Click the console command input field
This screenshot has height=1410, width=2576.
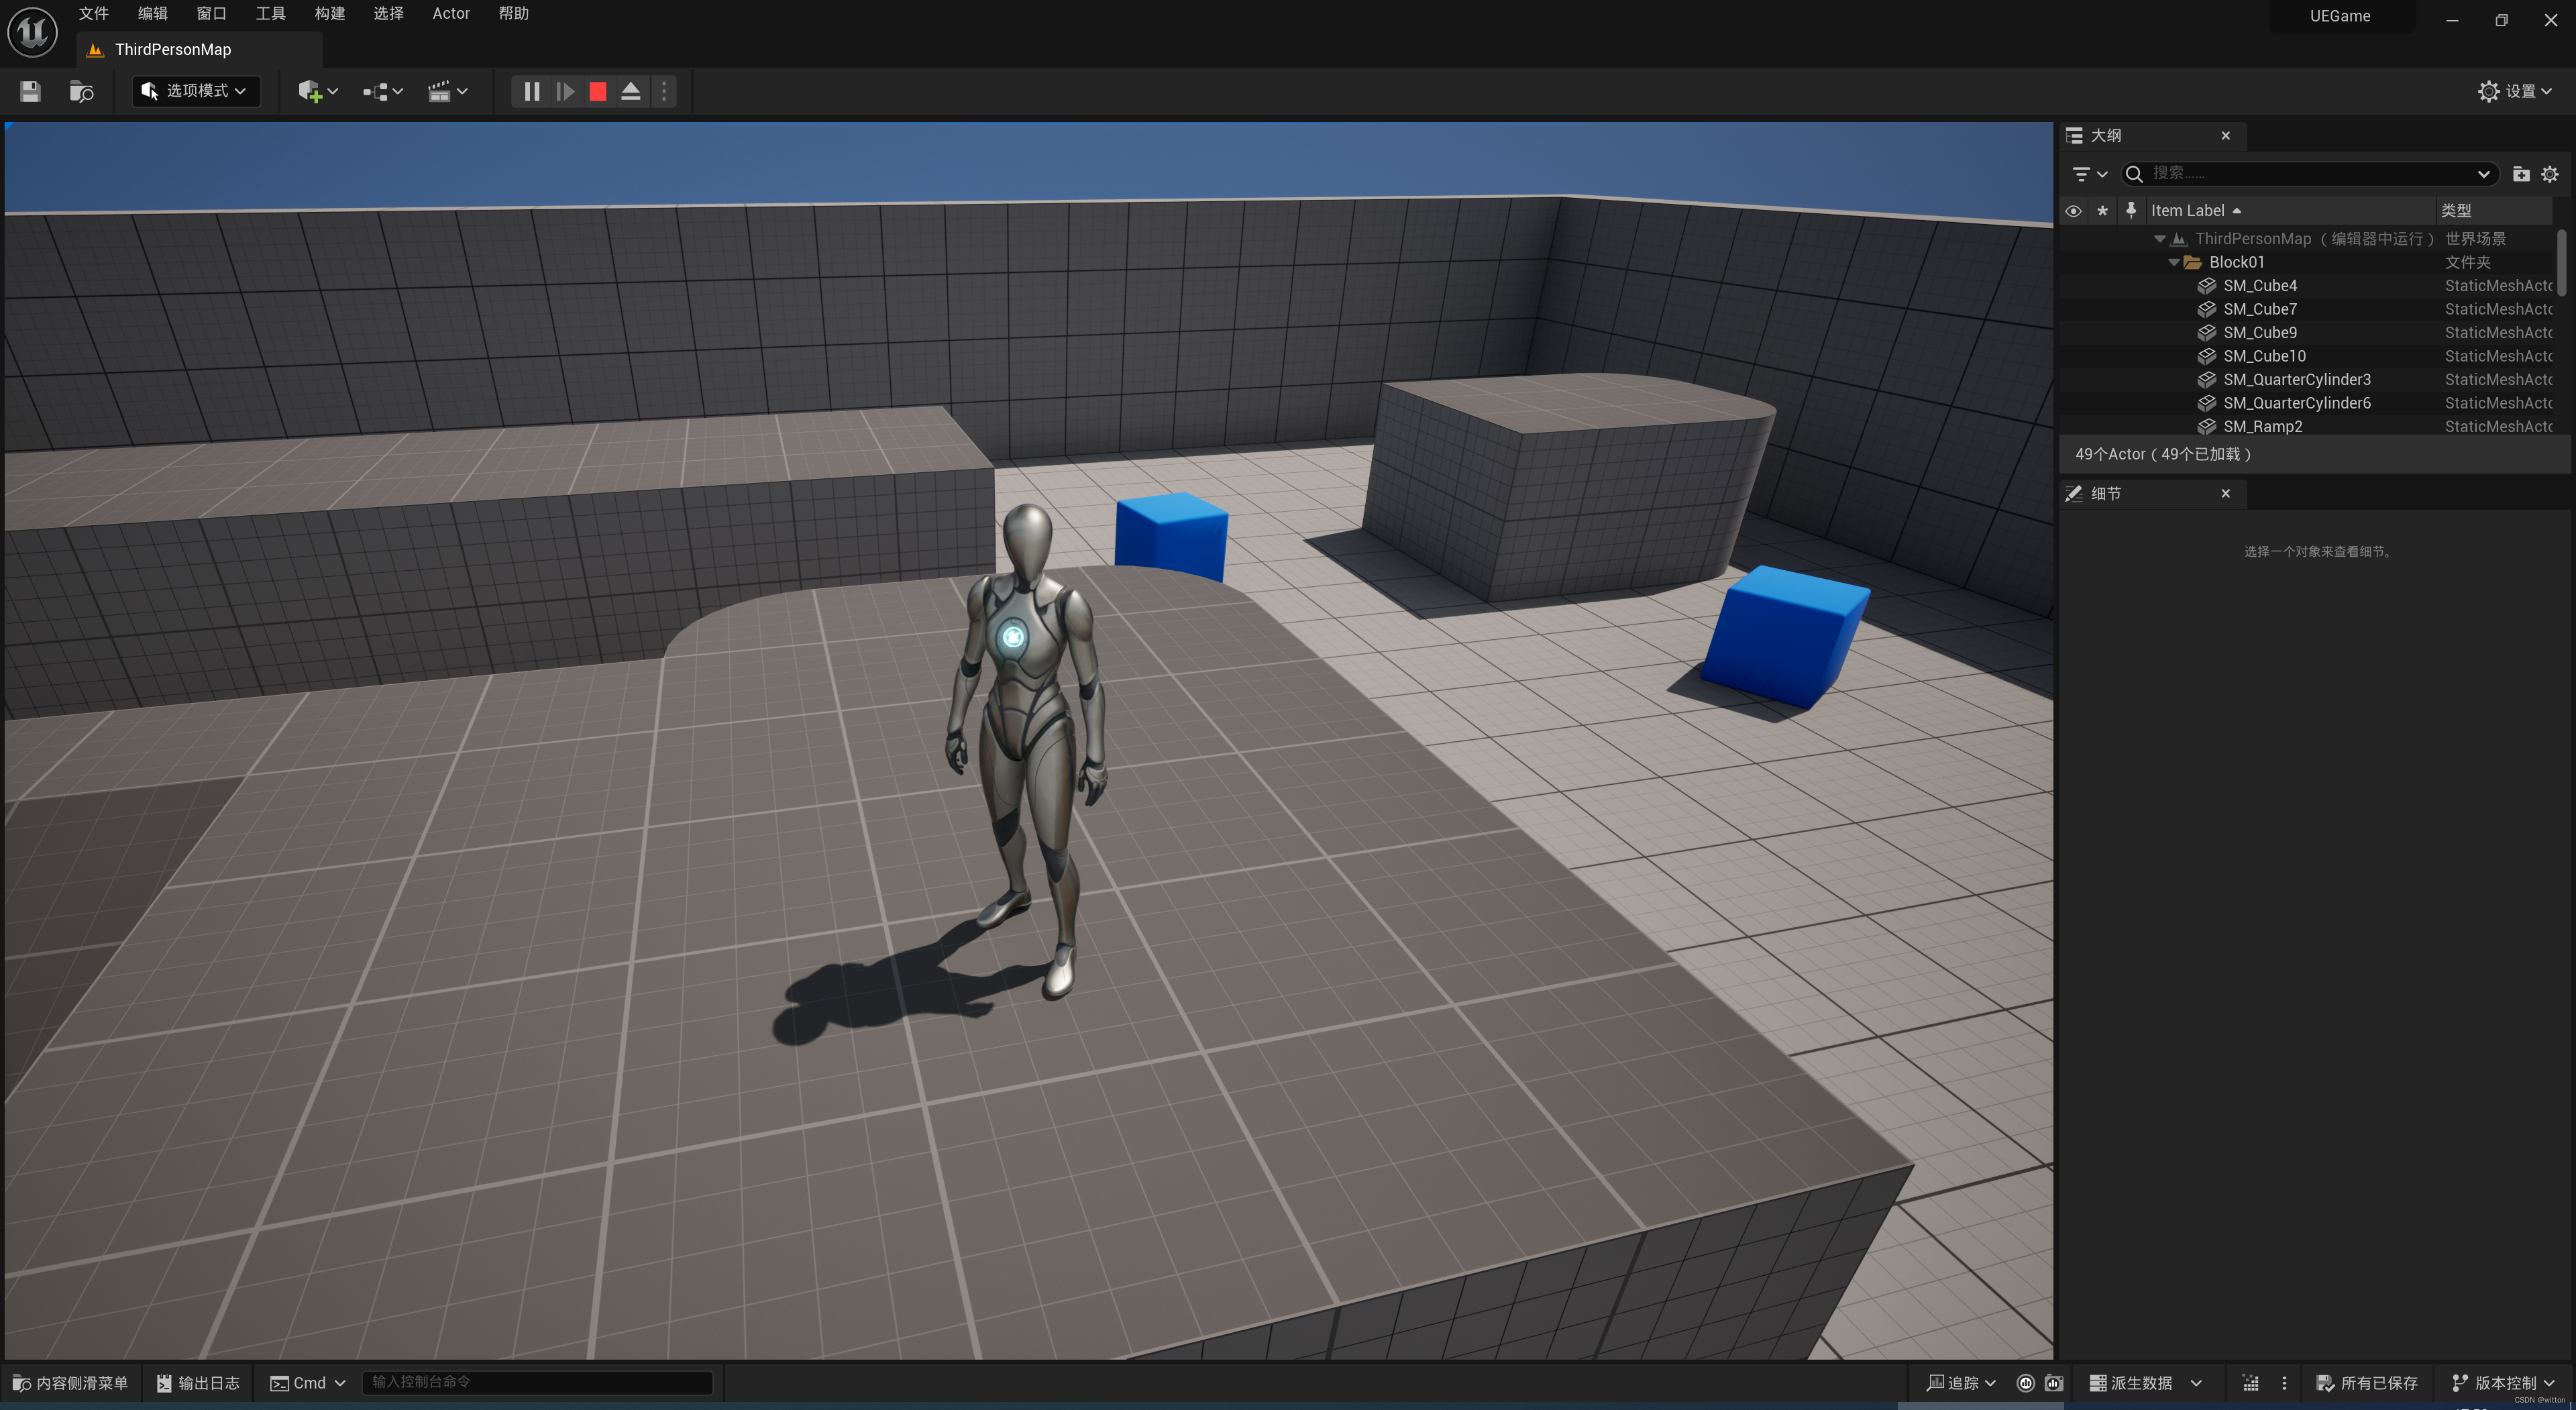click(537, 1383)
